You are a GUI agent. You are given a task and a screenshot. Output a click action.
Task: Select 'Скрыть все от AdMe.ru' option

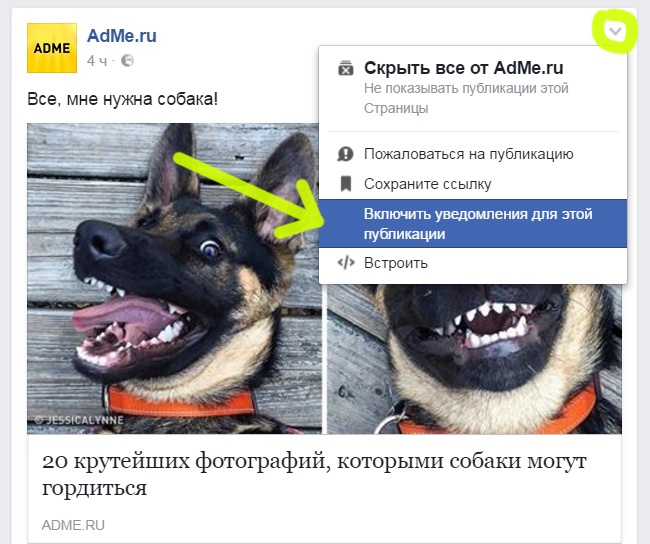coord(463,68)
